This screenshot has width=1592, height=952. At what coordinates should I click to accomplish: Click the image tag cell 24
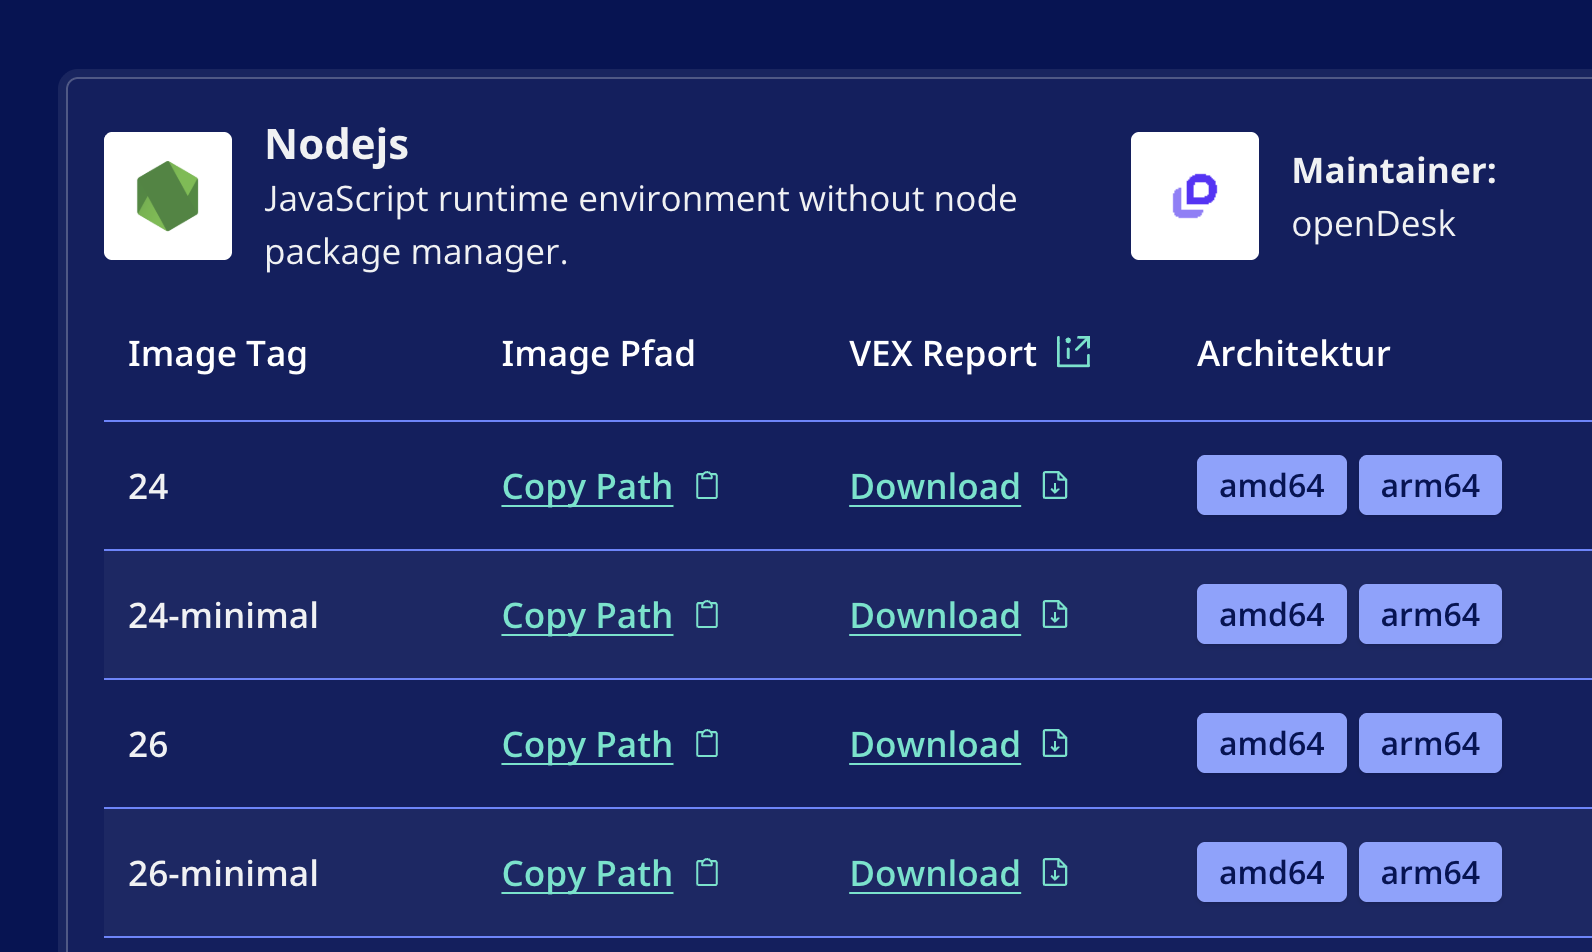(148, 487)
